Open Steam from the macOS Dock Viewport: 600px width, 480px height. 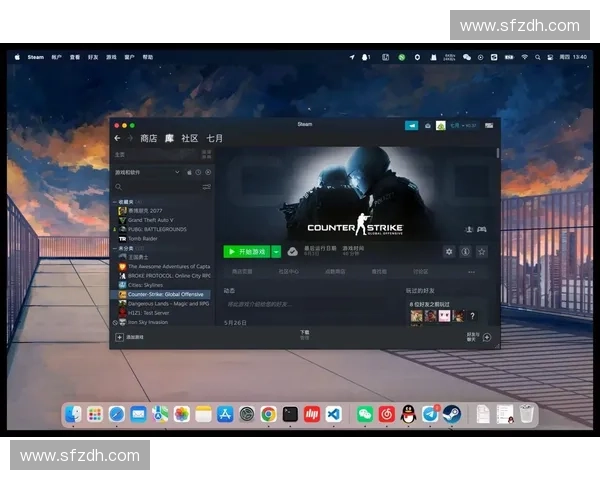click(451, 413)
